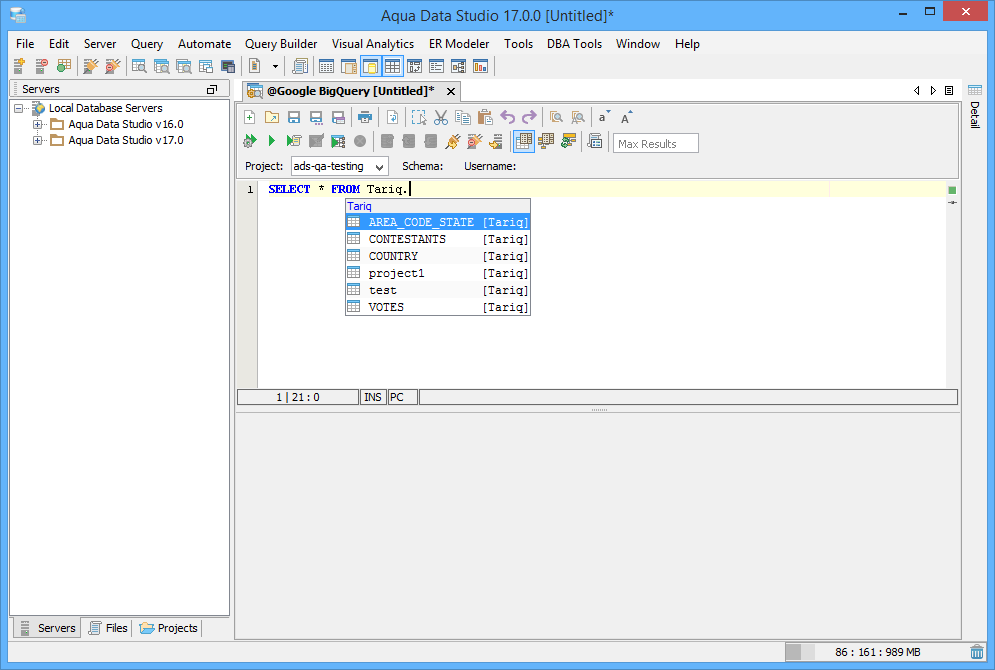Select COUNTRY in autocomplete list
The image size is (995, 670).
point(438,256)
